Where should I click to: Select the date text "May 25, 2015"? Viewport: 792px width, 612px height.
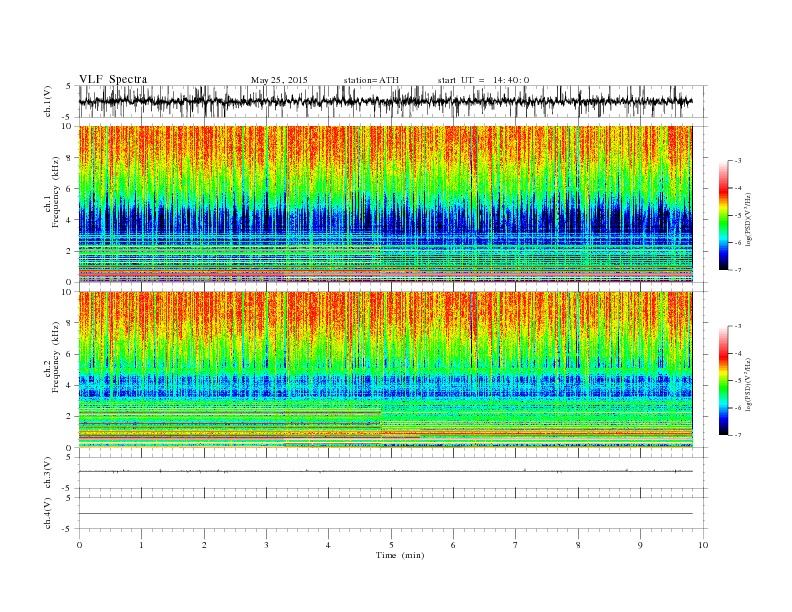[x=279, y=80]
